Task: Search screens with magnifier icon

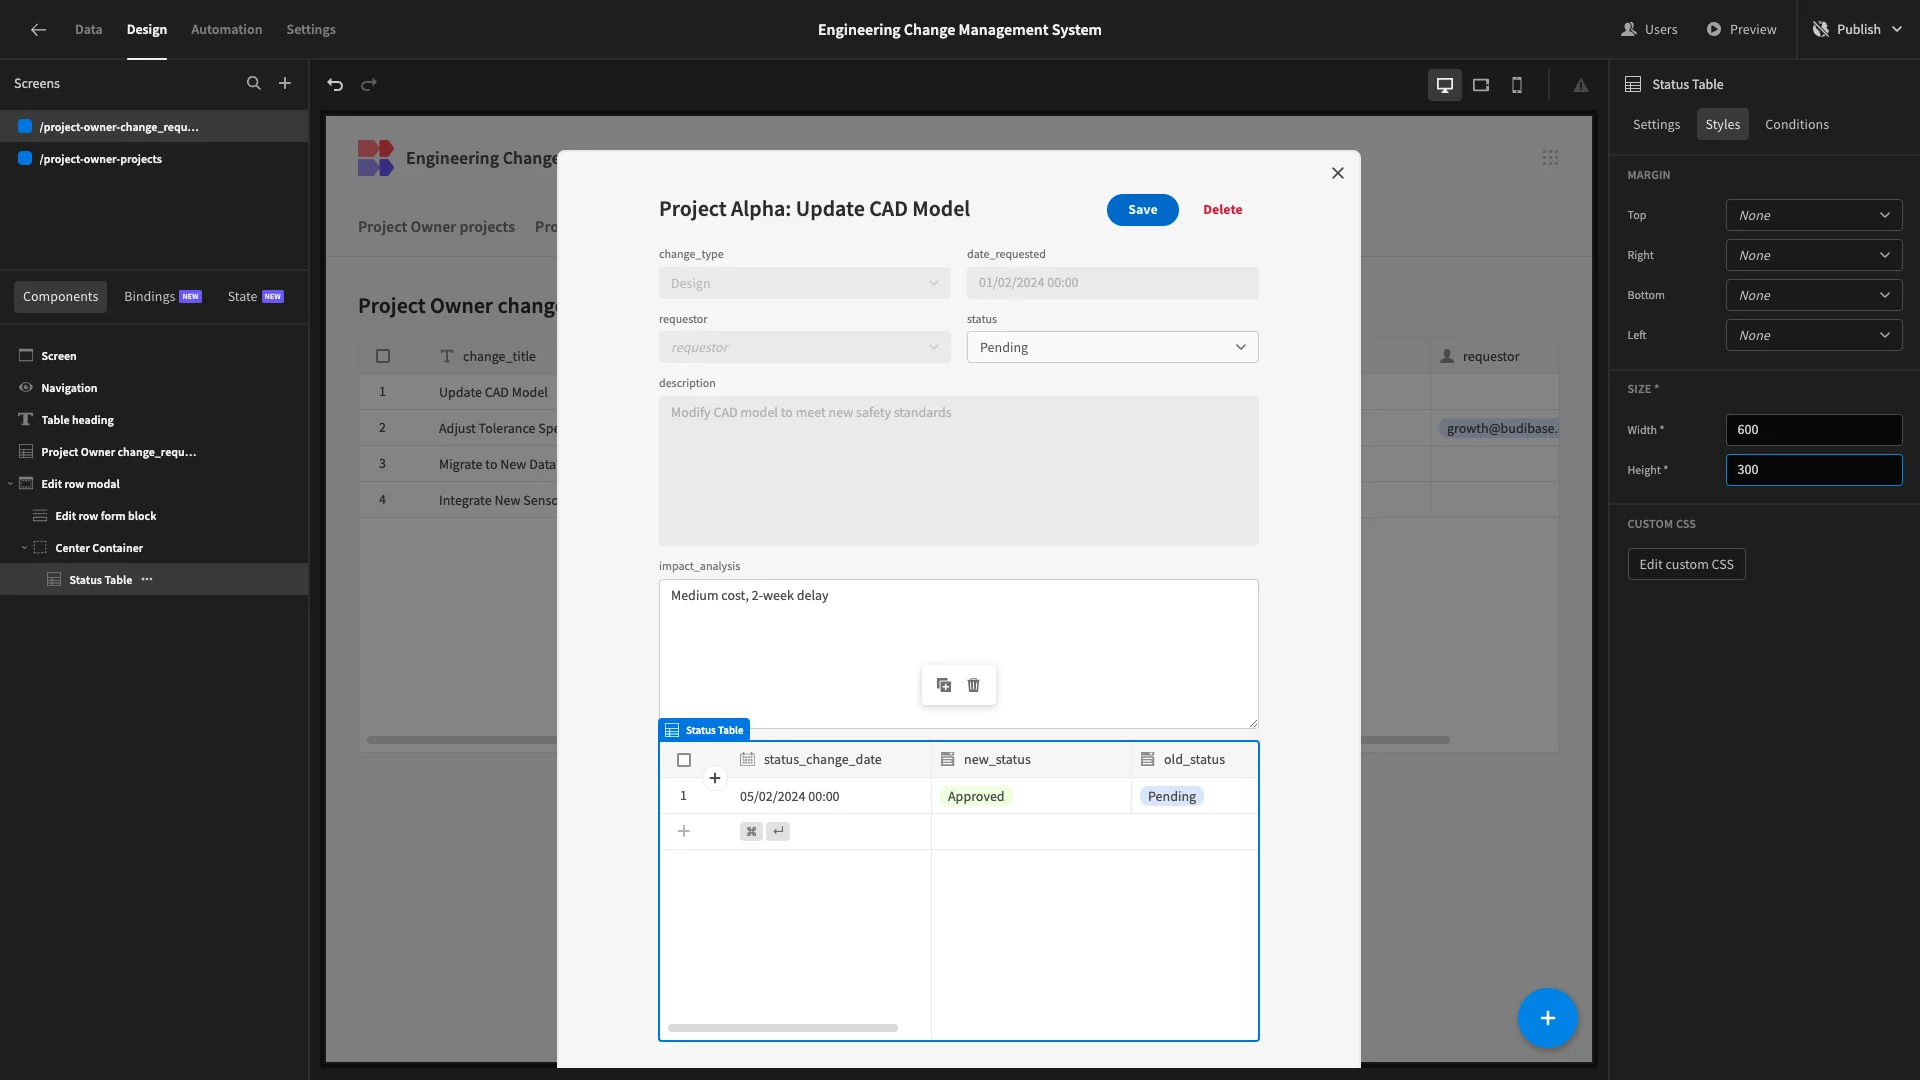Action: (254, 84)
